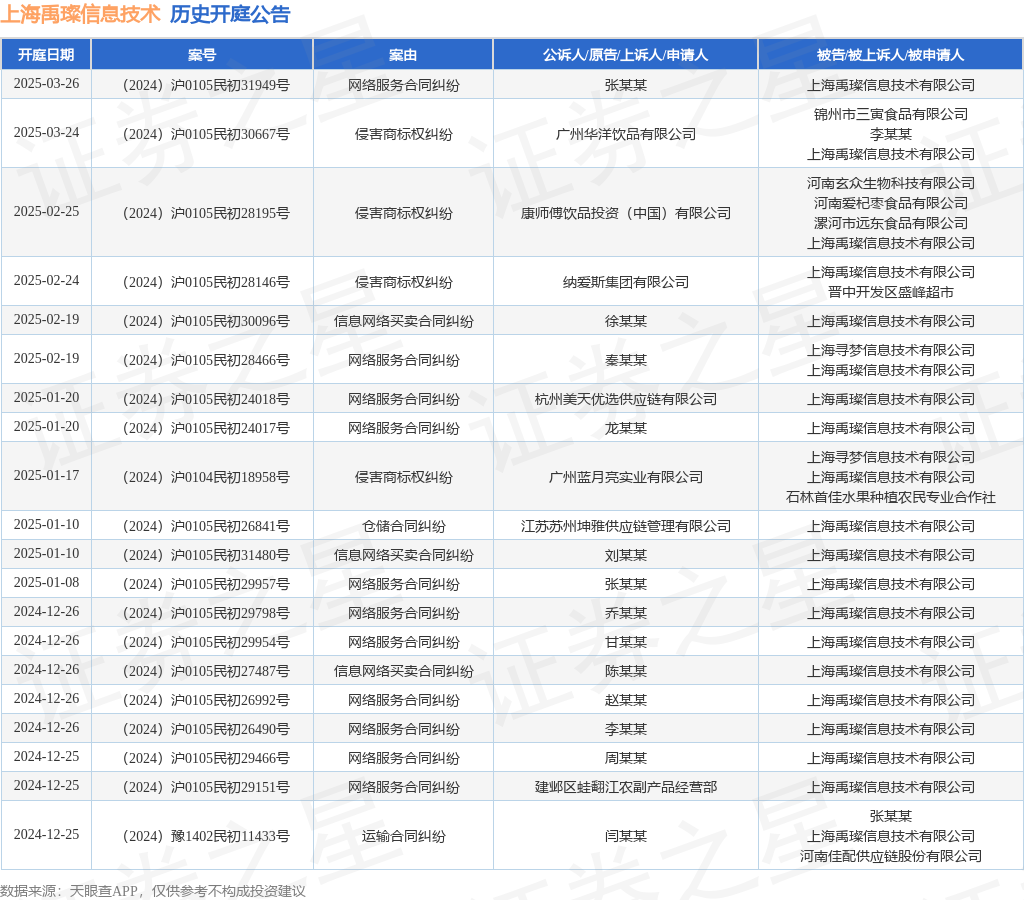
Task: Click plaintiff 杭州美天优选供应链有限公司
Action: 626,399
